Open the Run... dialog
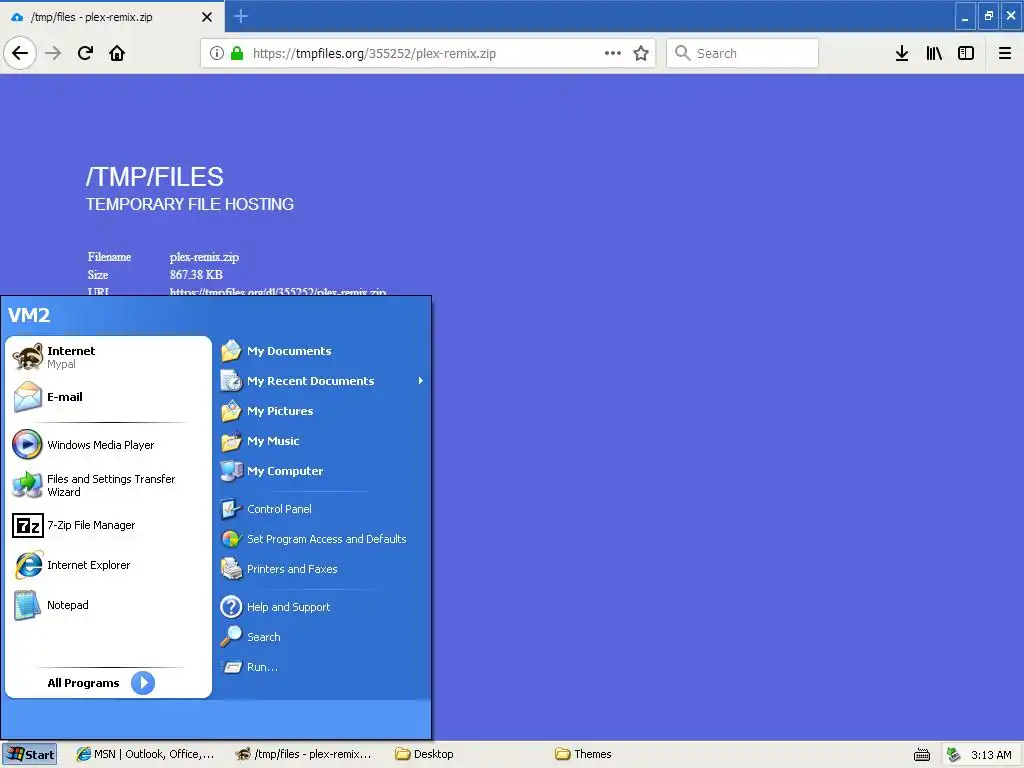The height and width of the screenshot is (768, 1024). pyautogui.click(x=323, y=667)
